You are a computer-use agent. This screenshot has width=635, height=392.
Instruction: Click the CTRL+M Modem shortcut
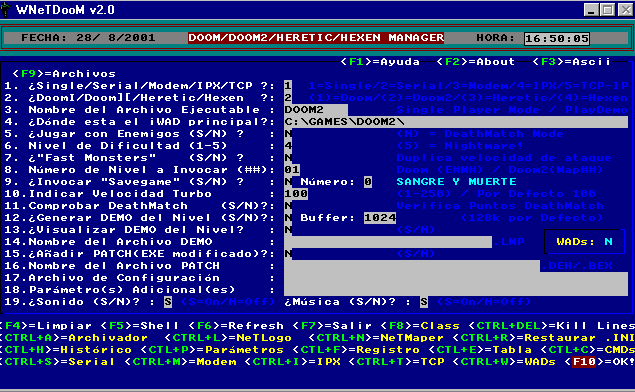tap(180, 362)
